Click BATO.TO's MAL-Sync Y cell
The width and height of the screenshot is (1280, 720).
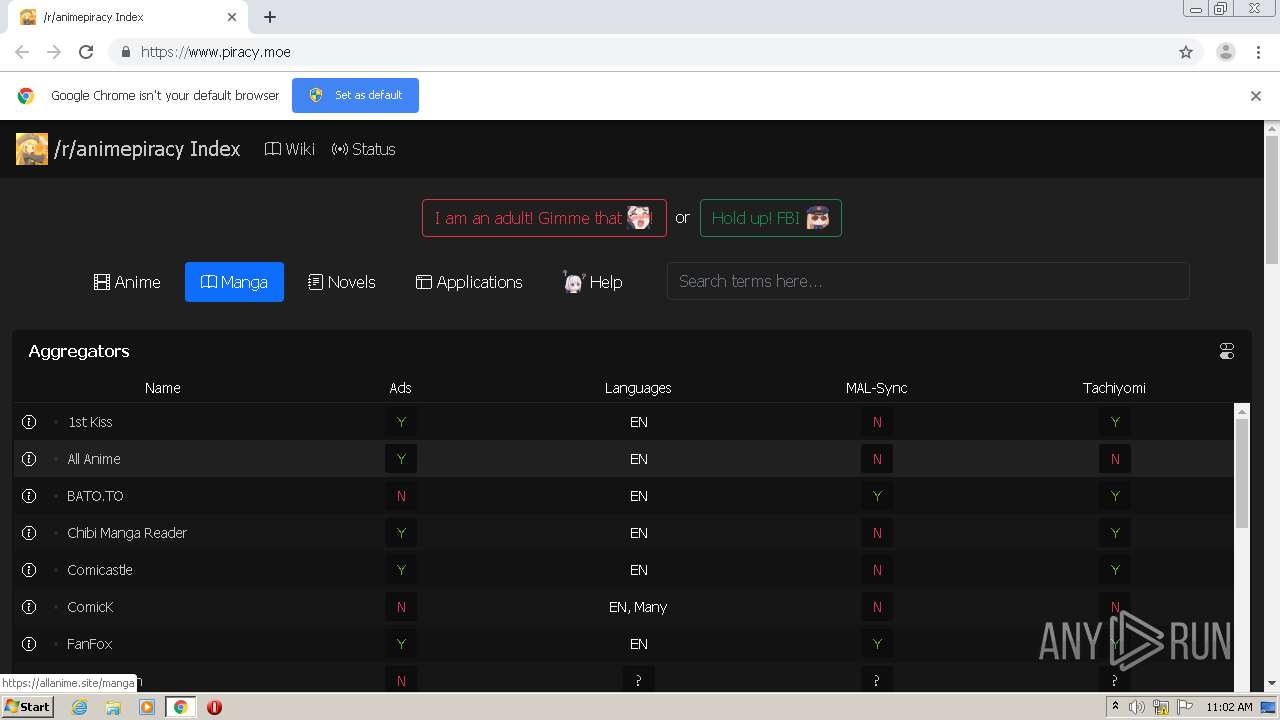pyautogui.click(x=877, y=496)
